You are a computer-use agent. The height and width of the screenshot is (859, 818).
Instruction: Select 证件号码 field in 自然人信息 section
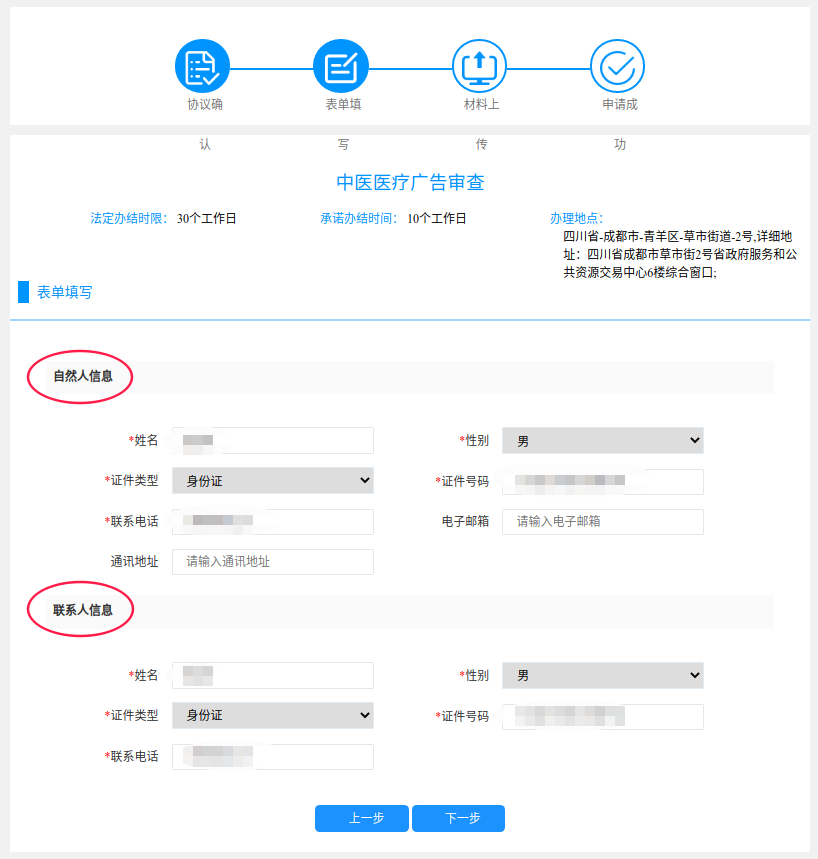(x=602, y=482)
